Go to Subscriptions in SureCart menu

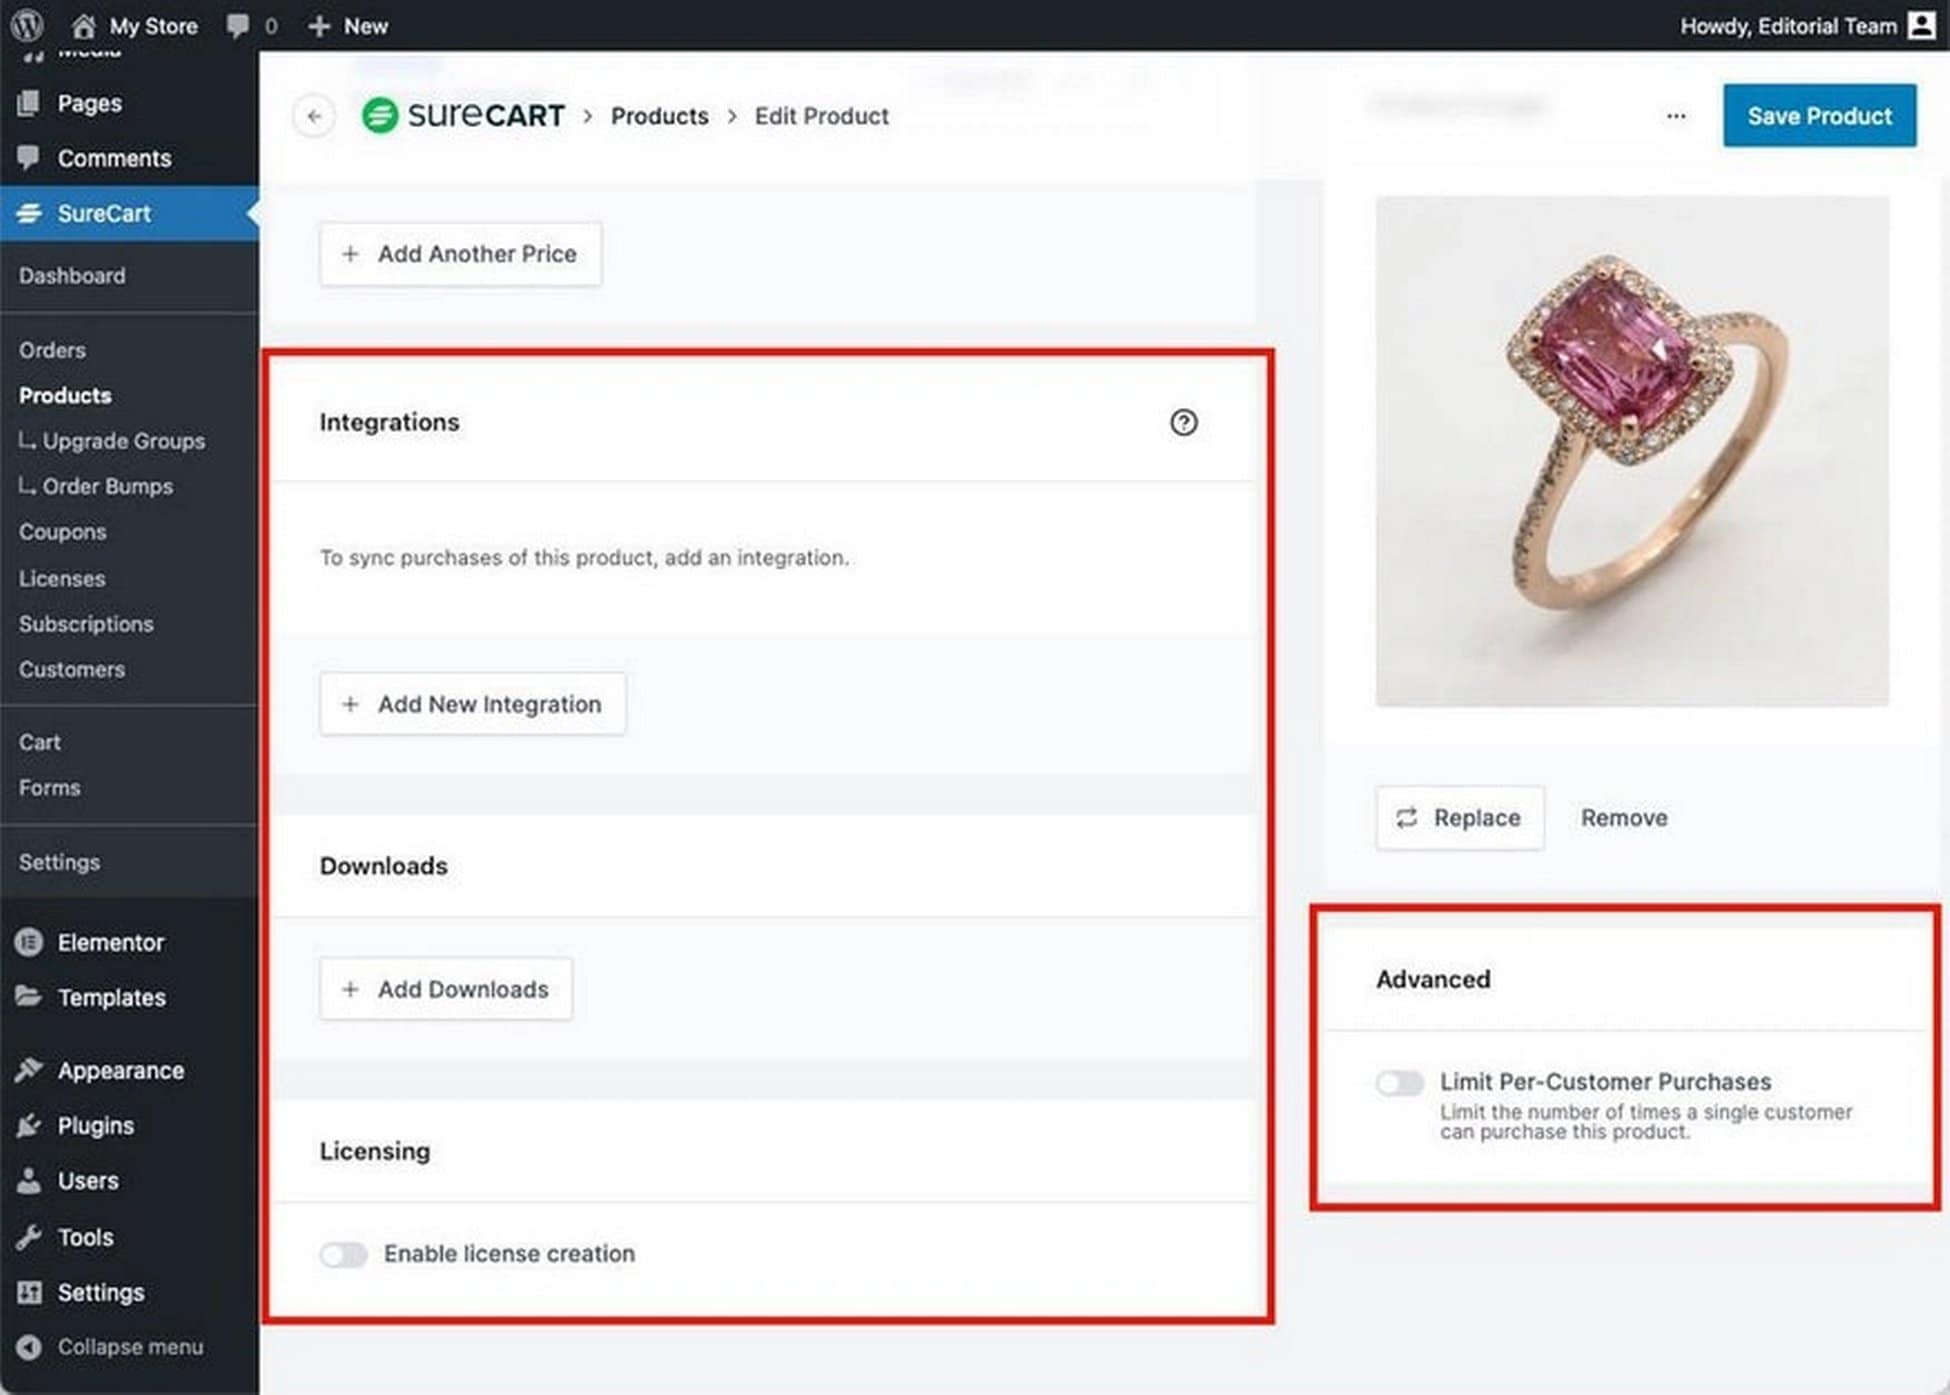tap(86, 624)
